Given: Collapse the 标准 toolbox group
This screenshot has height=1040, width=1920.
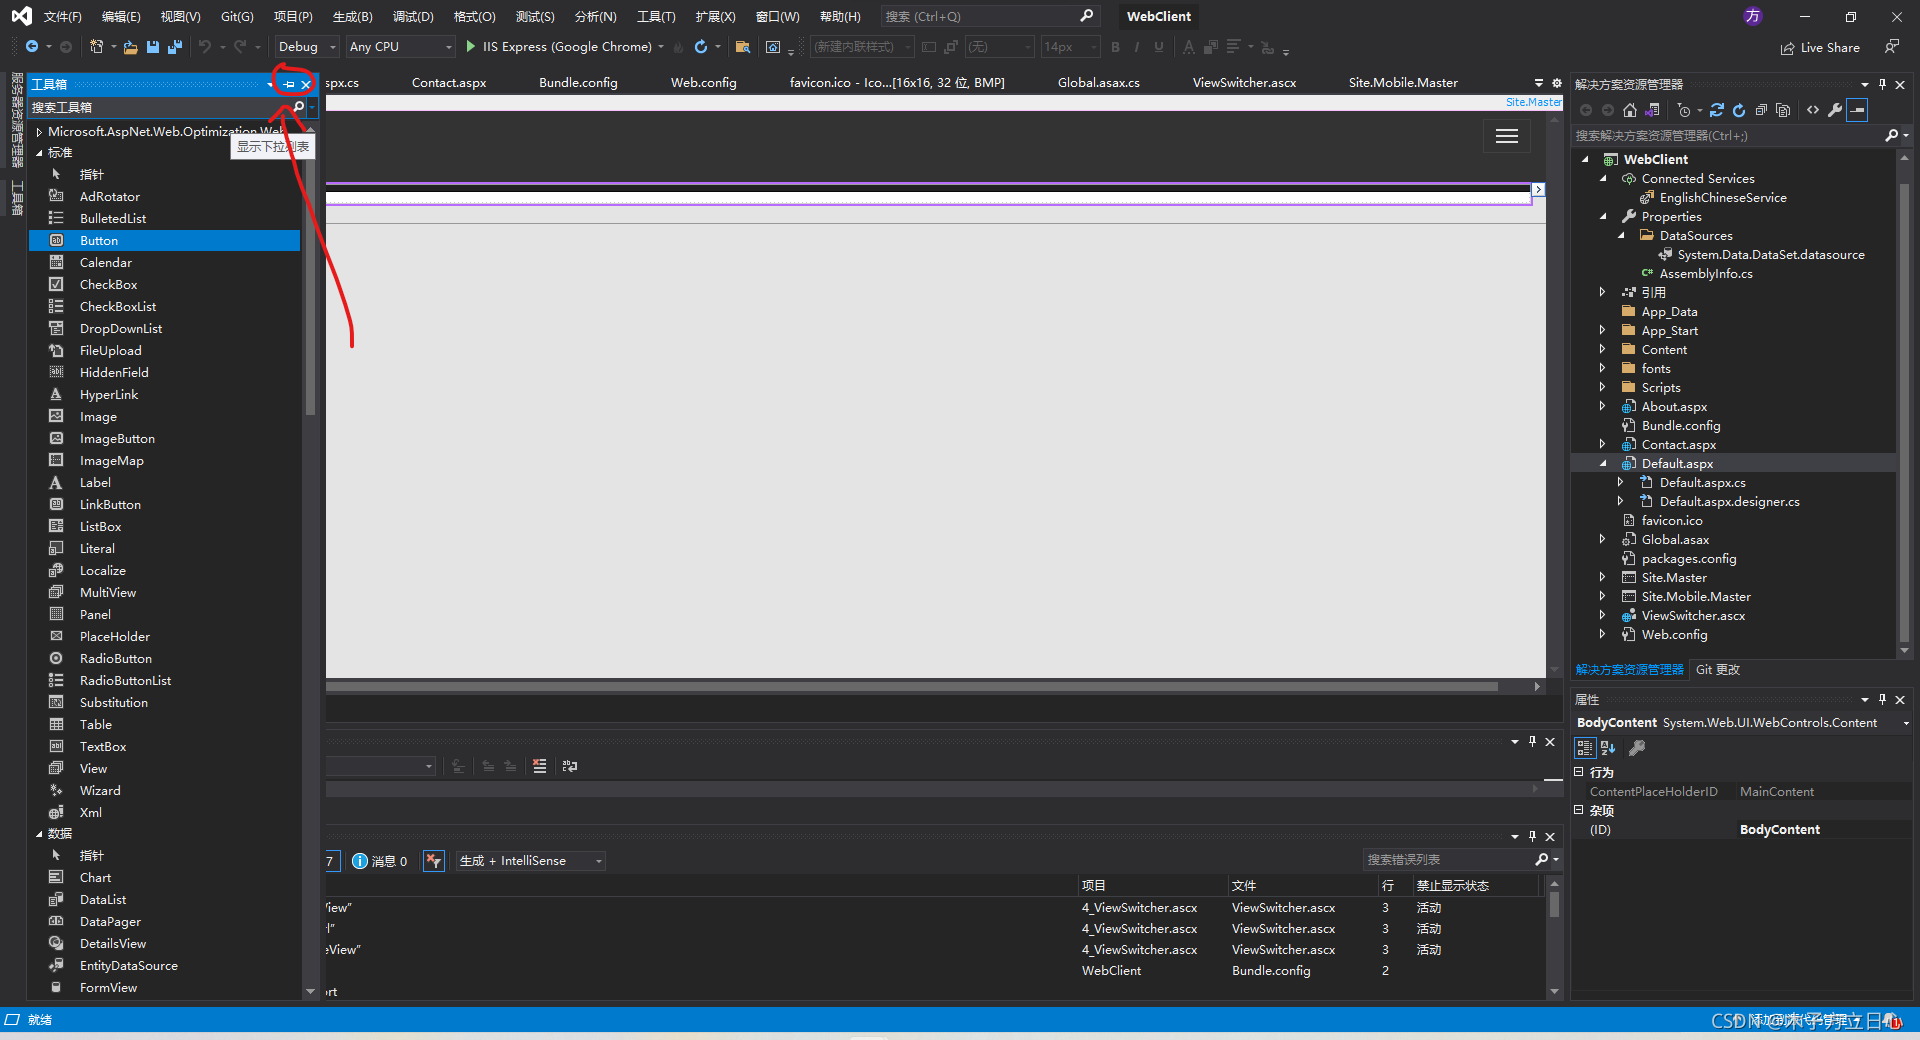Looking at the screenshot, I should [x=39, y=153].
